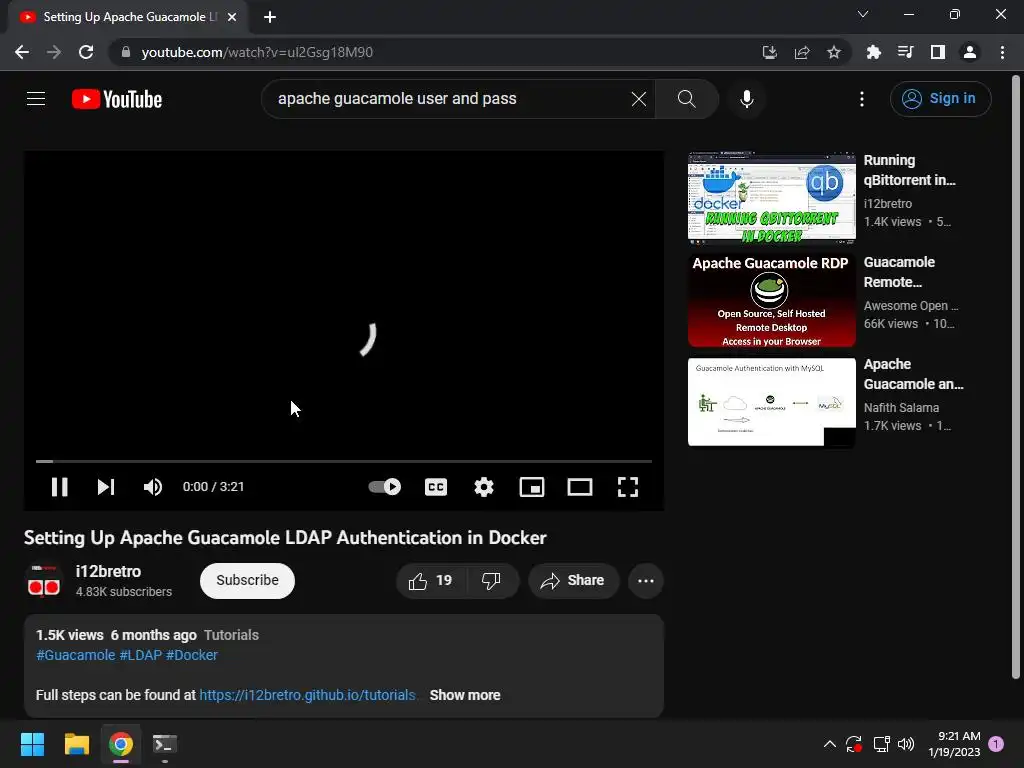Open the #LDAP hashtag
1024x768 pixels.
click(140, 655)
